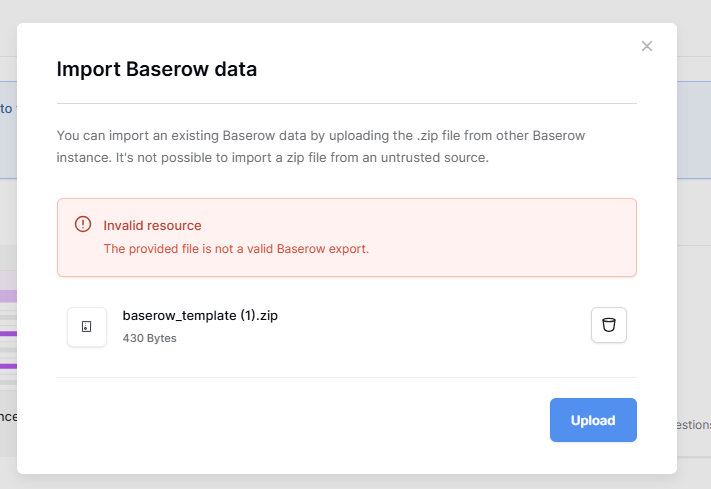711x489 pixels.
Task: Click the cut-off "estions" text at right edge
Action: [694, 425]
